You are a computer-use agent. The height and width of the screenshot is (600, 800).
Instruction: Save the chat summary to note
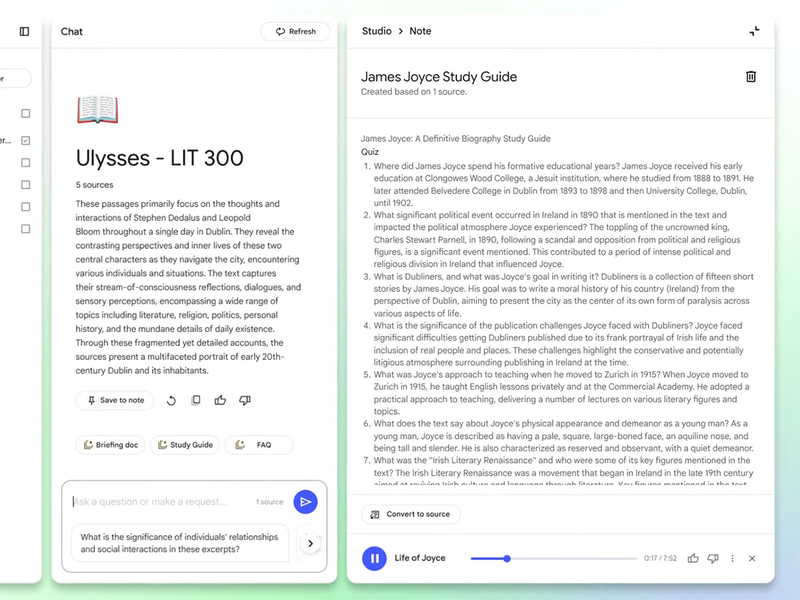[x=116, y=401]
